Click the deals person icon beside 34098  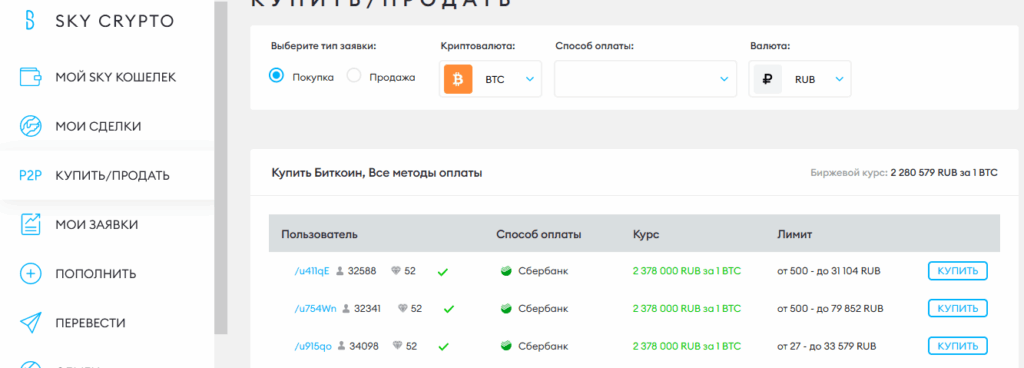point(341,346)
